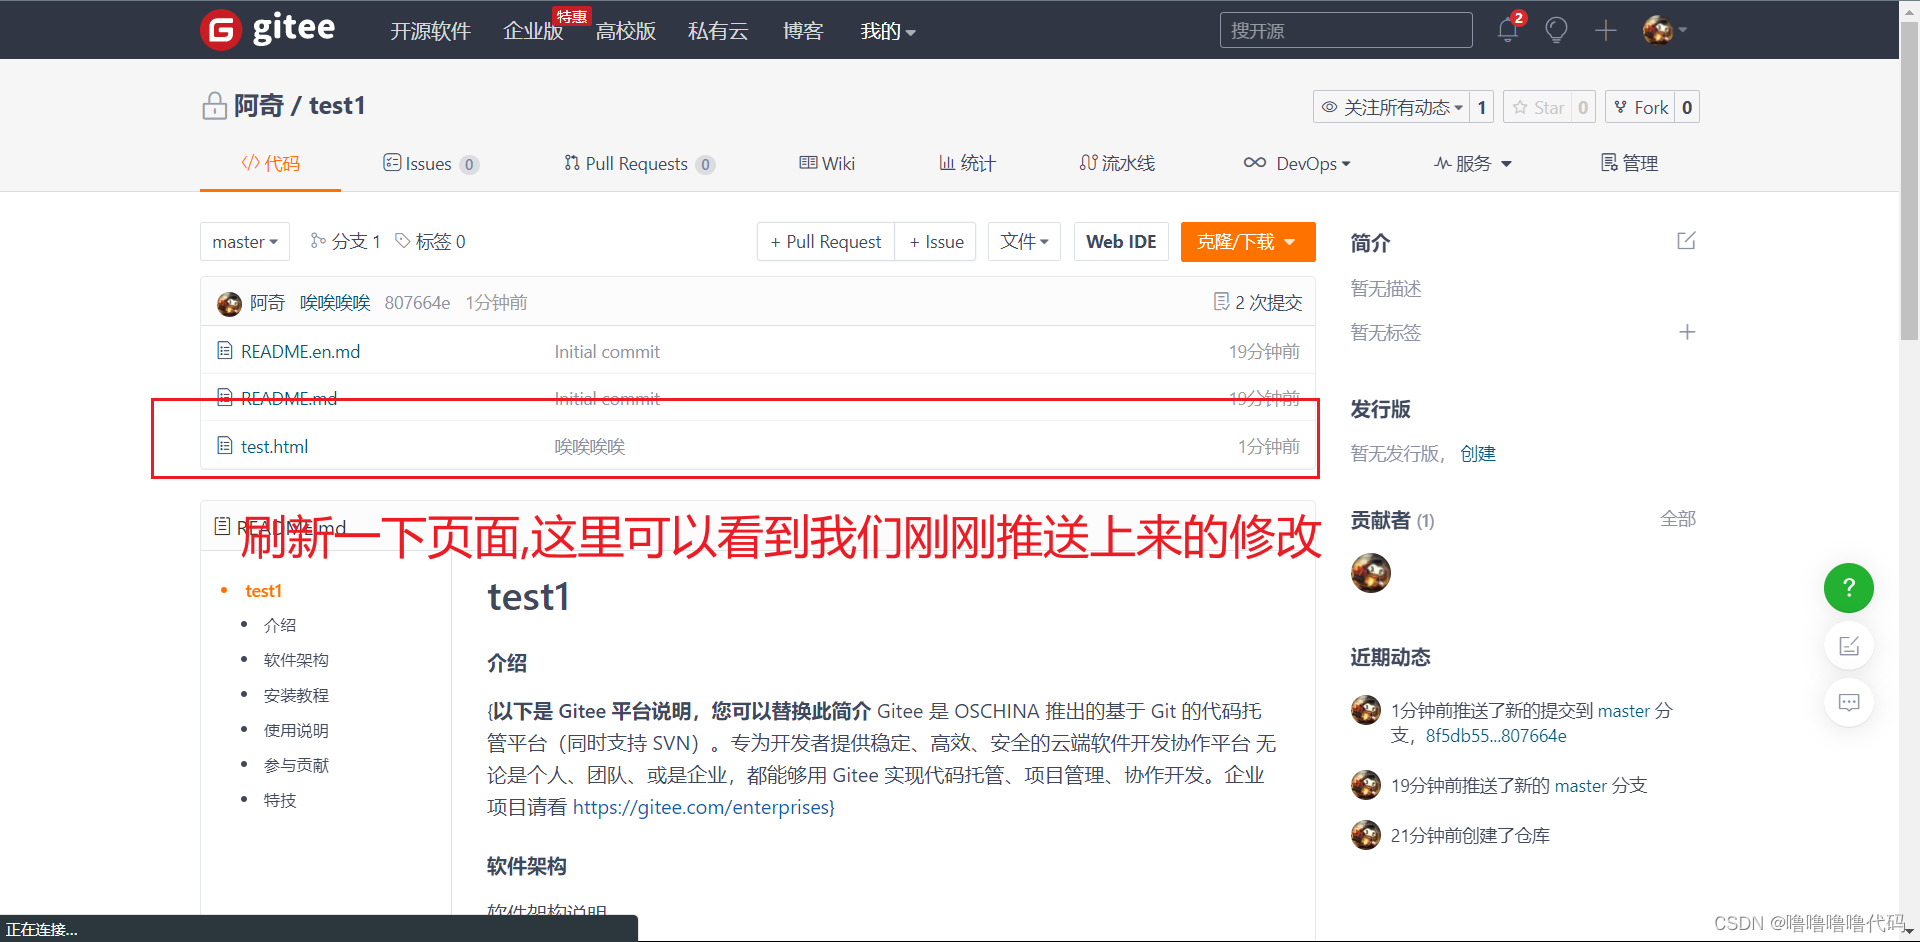
Task: Click 企业版 in top navigation
Action: (533, 31)
